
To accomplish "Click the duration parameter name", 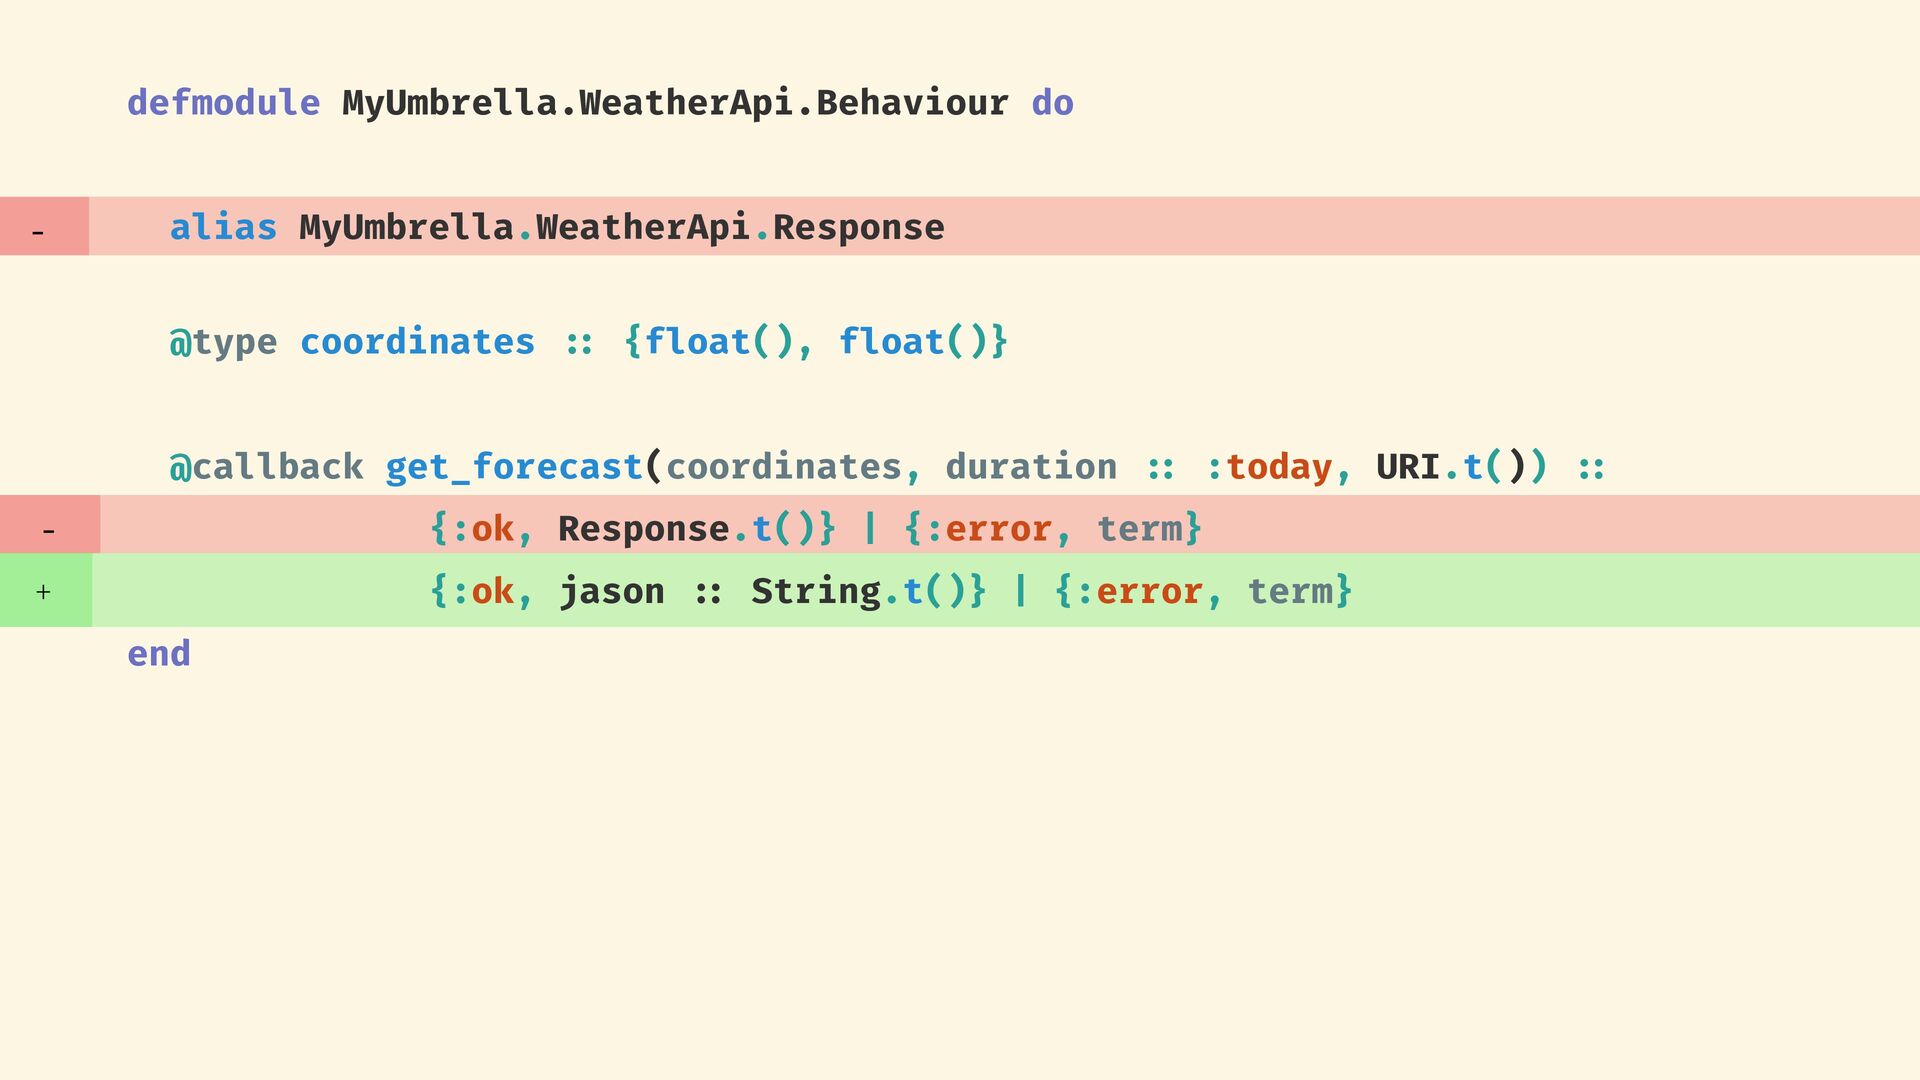I will 1031,467.
